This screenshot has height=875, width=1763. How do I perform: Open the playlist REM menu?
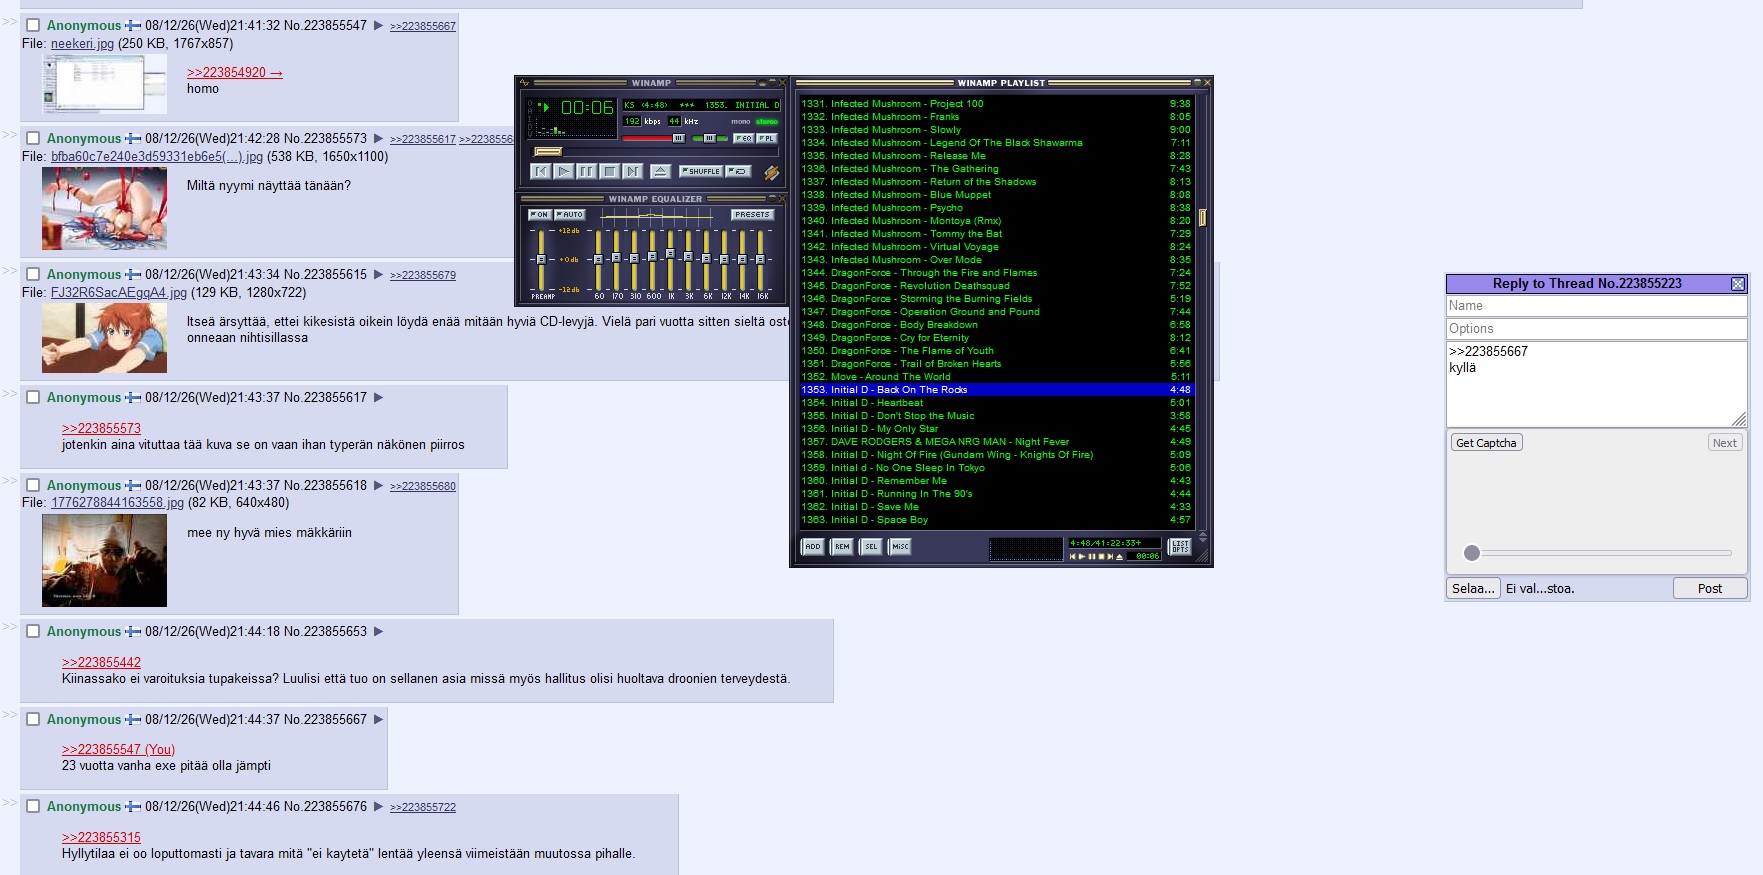(x=842, y=546)
